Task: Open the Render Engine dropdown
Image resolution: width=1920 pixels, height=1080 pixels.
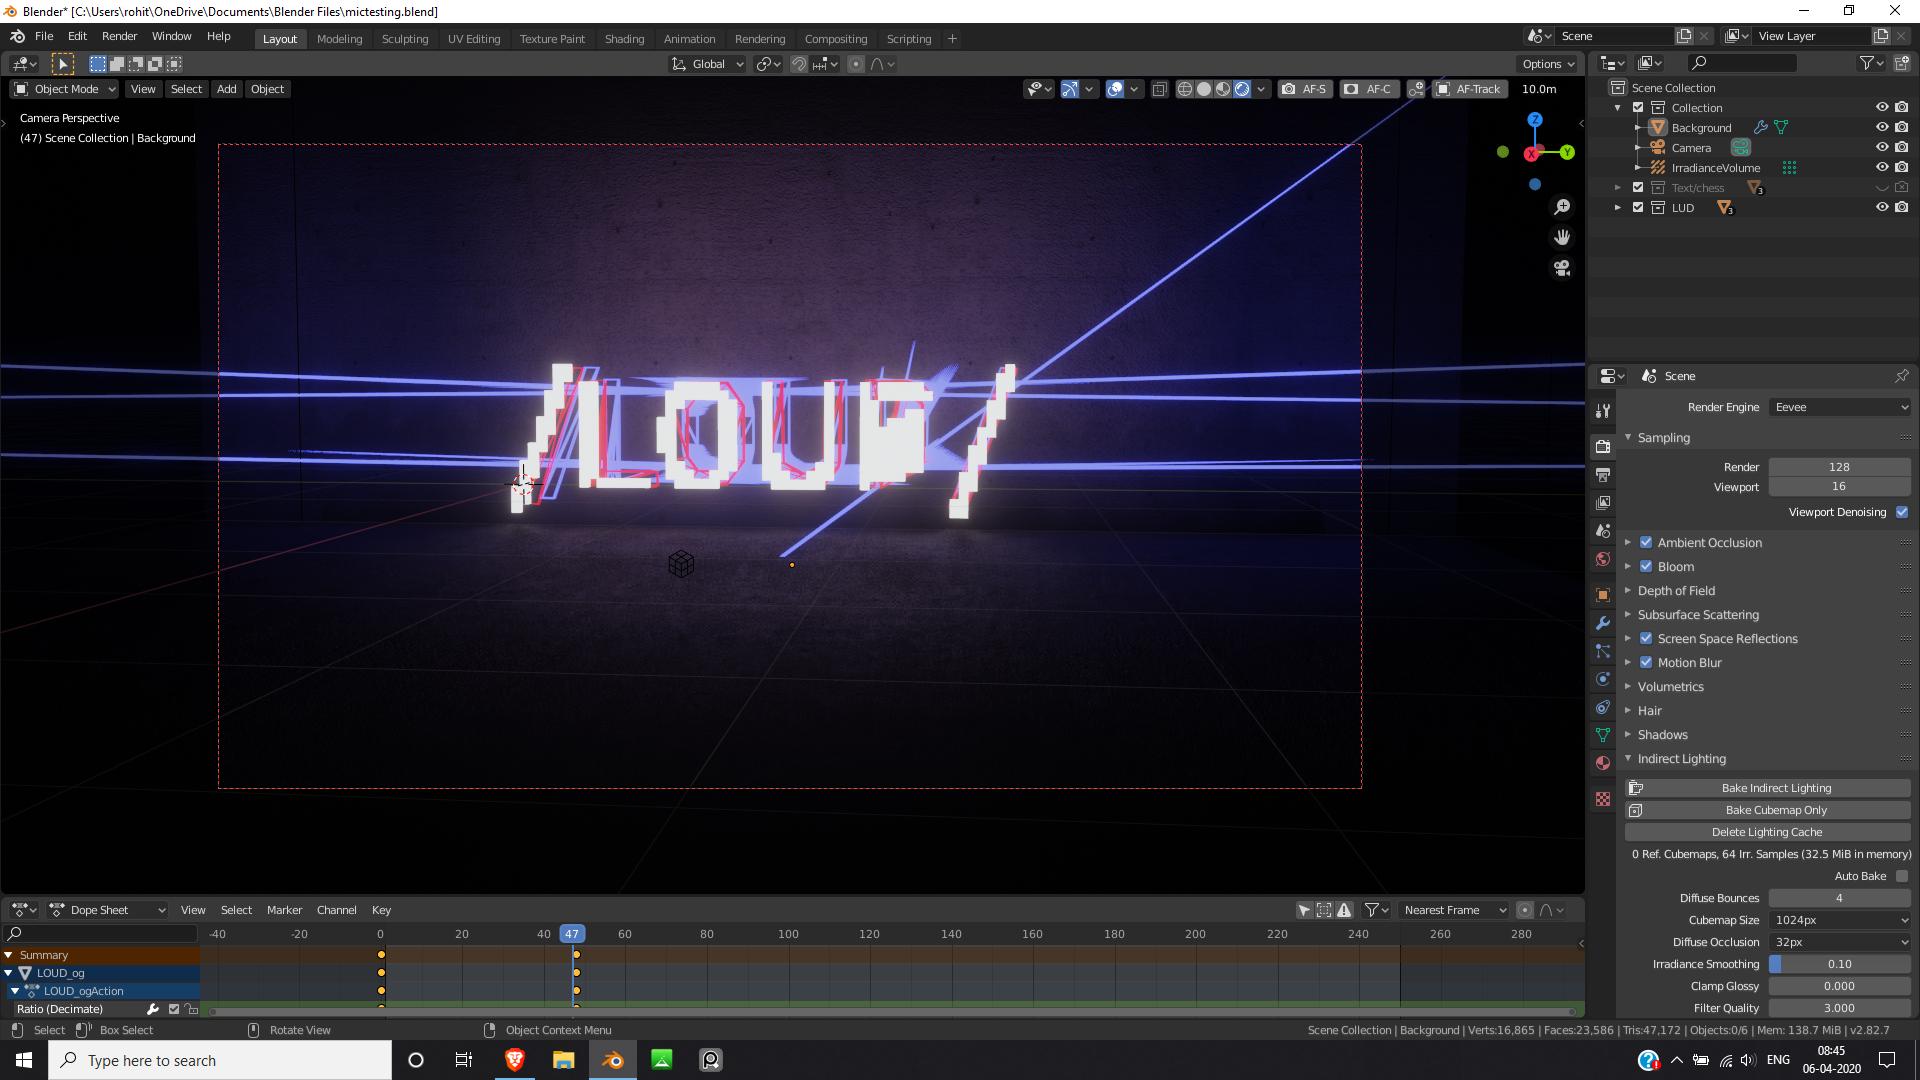Action: tap(1840, 407)
